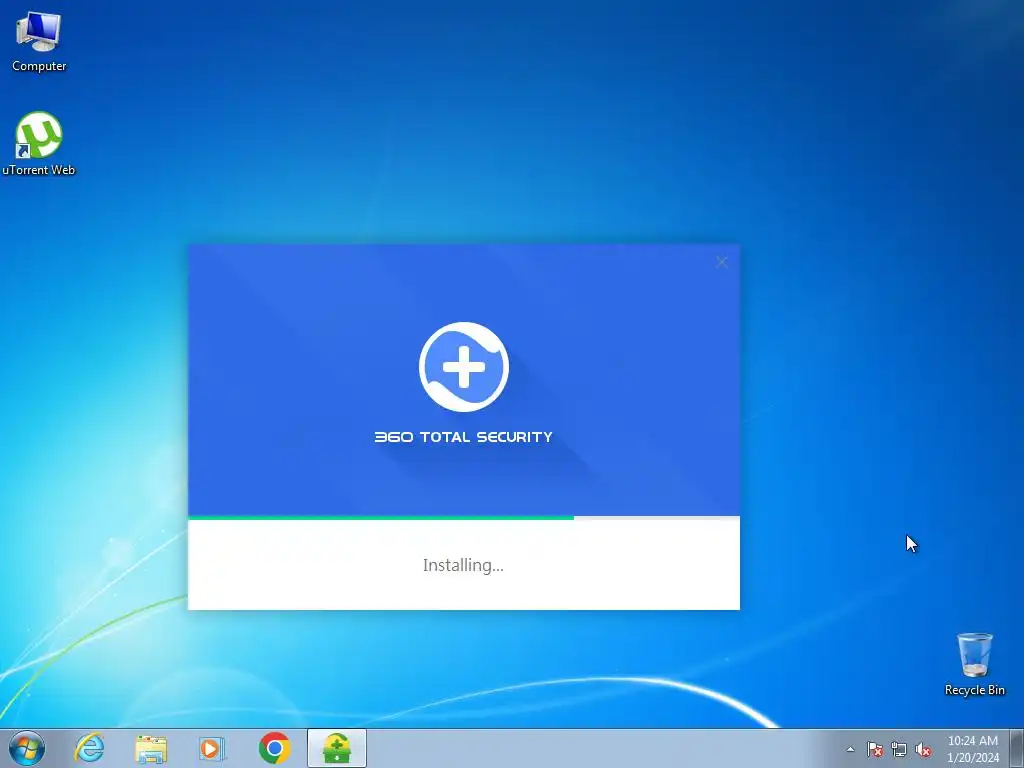
Task: Select the 360 installer taskbar button
Action: coord(336,748)
